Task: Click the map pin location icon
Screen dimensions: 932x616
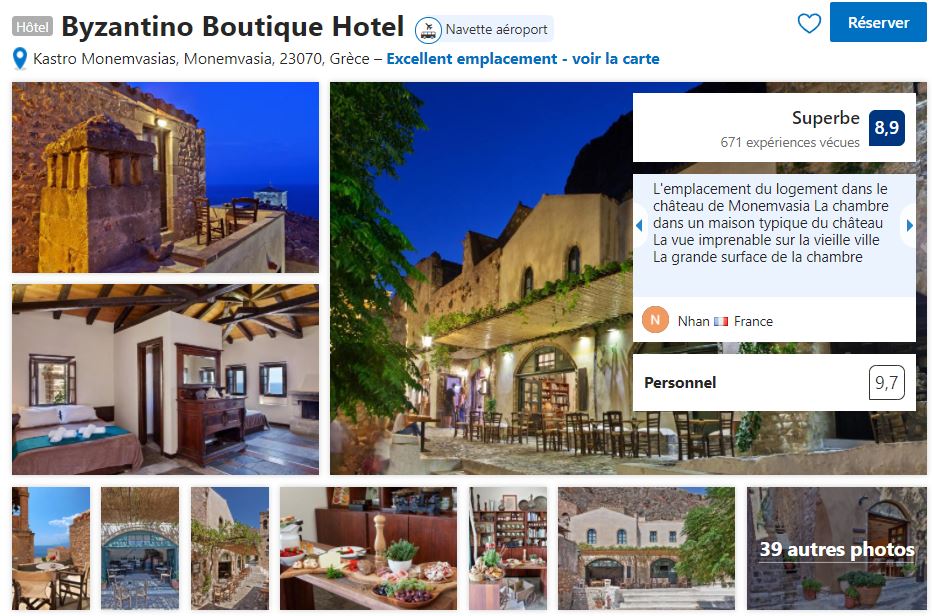Action: pos(20,59)
